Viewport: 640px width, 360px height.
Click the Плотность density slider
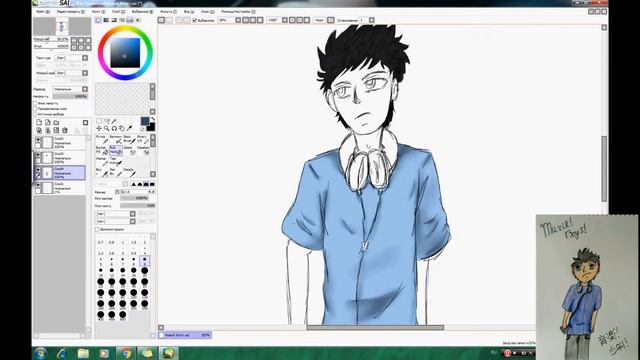[138, 206]
